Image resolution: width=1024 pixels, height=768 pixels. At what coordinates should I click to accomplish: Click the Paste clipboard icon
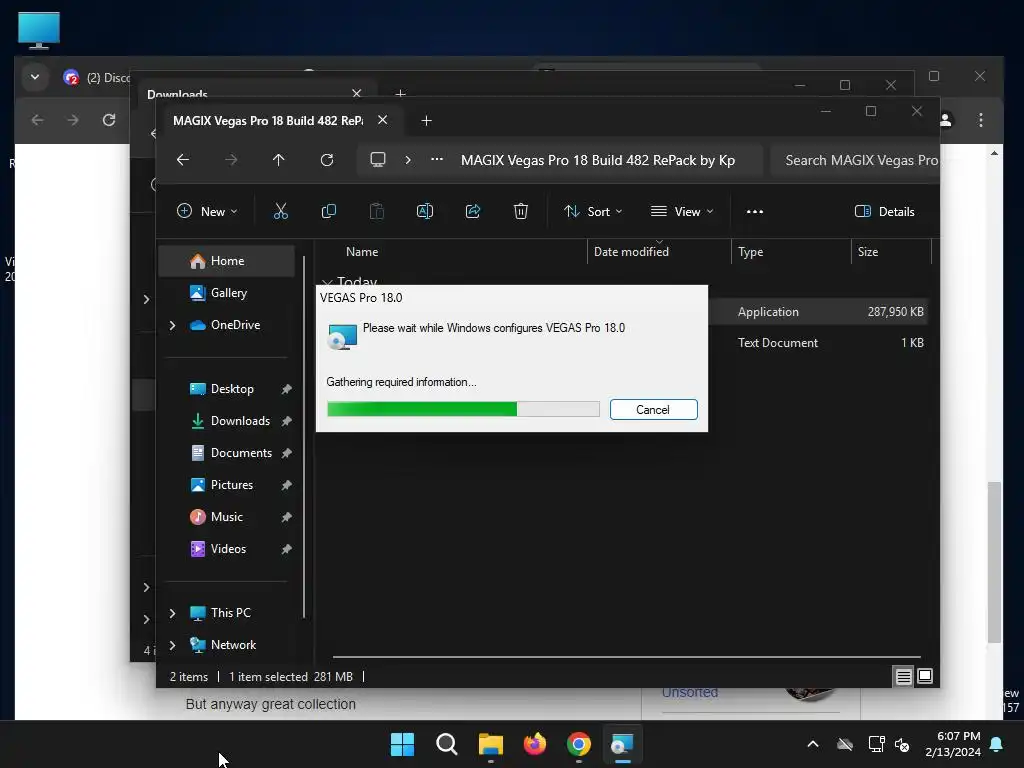click(377, 211)
